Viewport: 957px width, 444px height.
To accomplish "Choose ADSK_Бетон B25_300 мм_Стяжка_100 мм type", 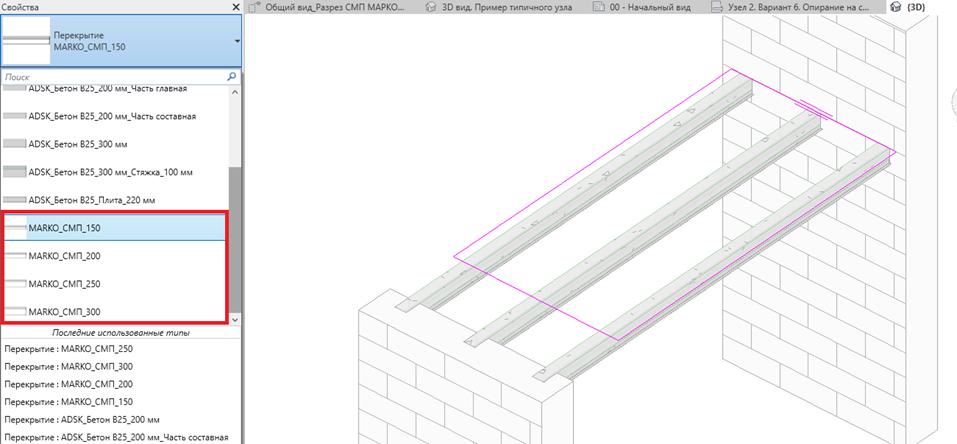I will pyautogui.click(x=114, y=172).
